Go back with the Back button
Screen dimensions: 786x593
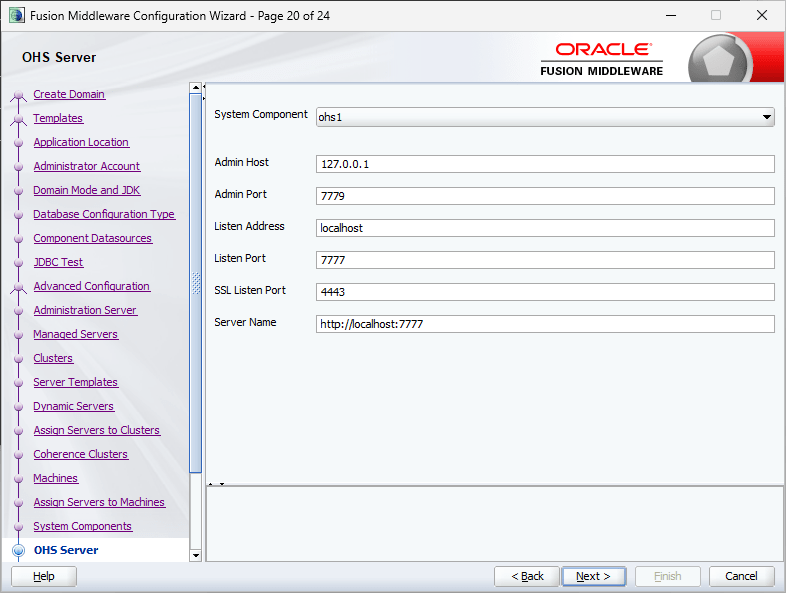point(527,576)
